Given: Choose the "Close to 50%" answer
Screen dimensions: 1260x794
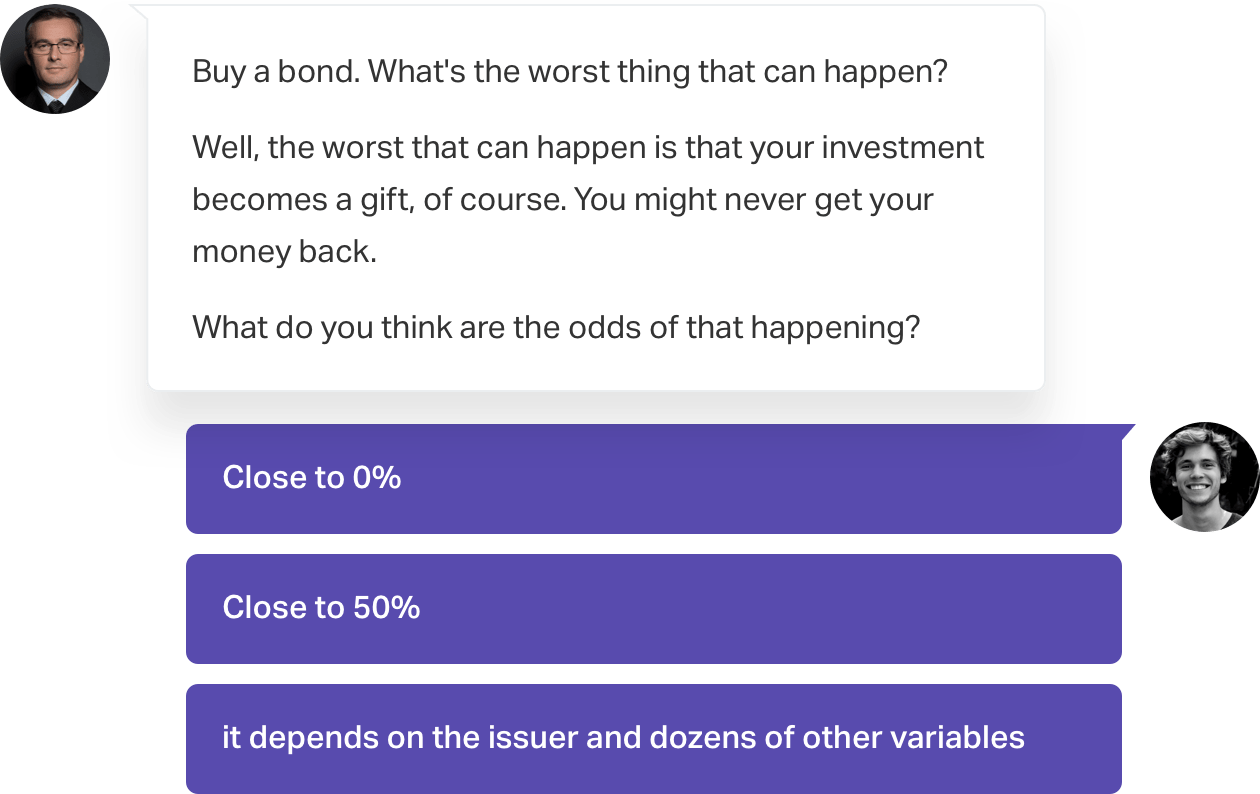Looking at the screenshot, I should coord(653,608).
